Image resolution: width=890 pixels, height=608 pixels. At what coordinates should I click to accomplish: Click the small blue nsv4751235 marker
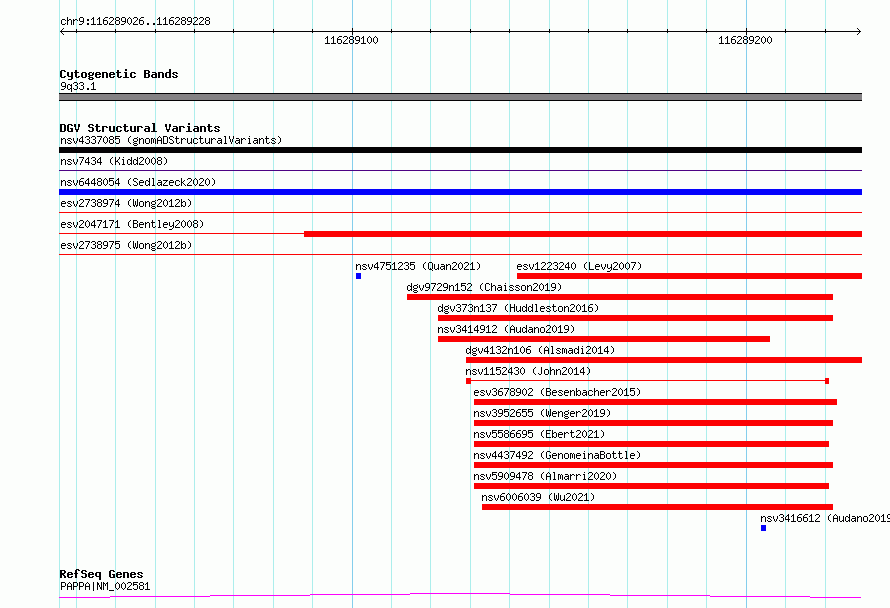pyautogui.click(x=358, y=276)
